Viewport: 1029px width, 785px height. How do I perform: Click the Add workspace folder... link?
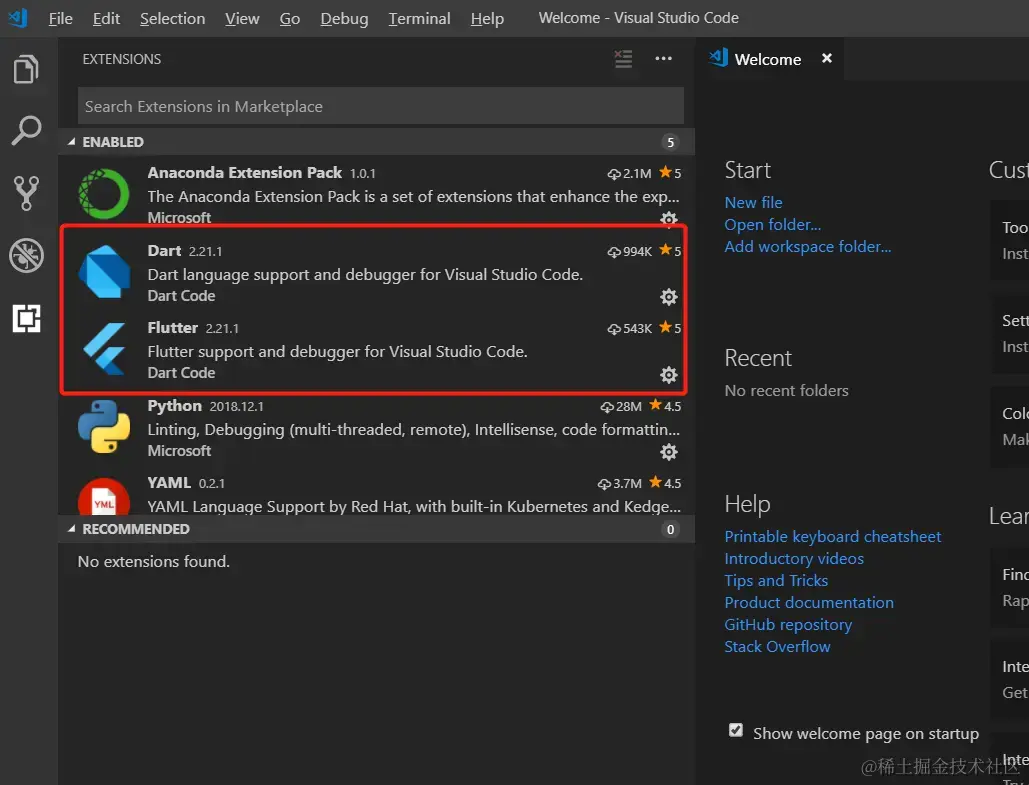coord(808,247)
